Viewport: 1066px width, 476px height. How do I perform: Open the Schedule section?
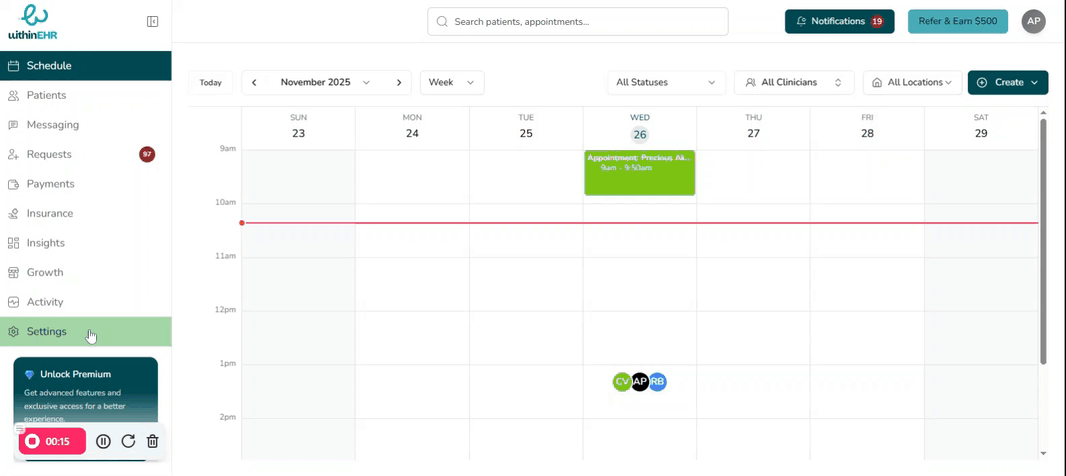86,66
